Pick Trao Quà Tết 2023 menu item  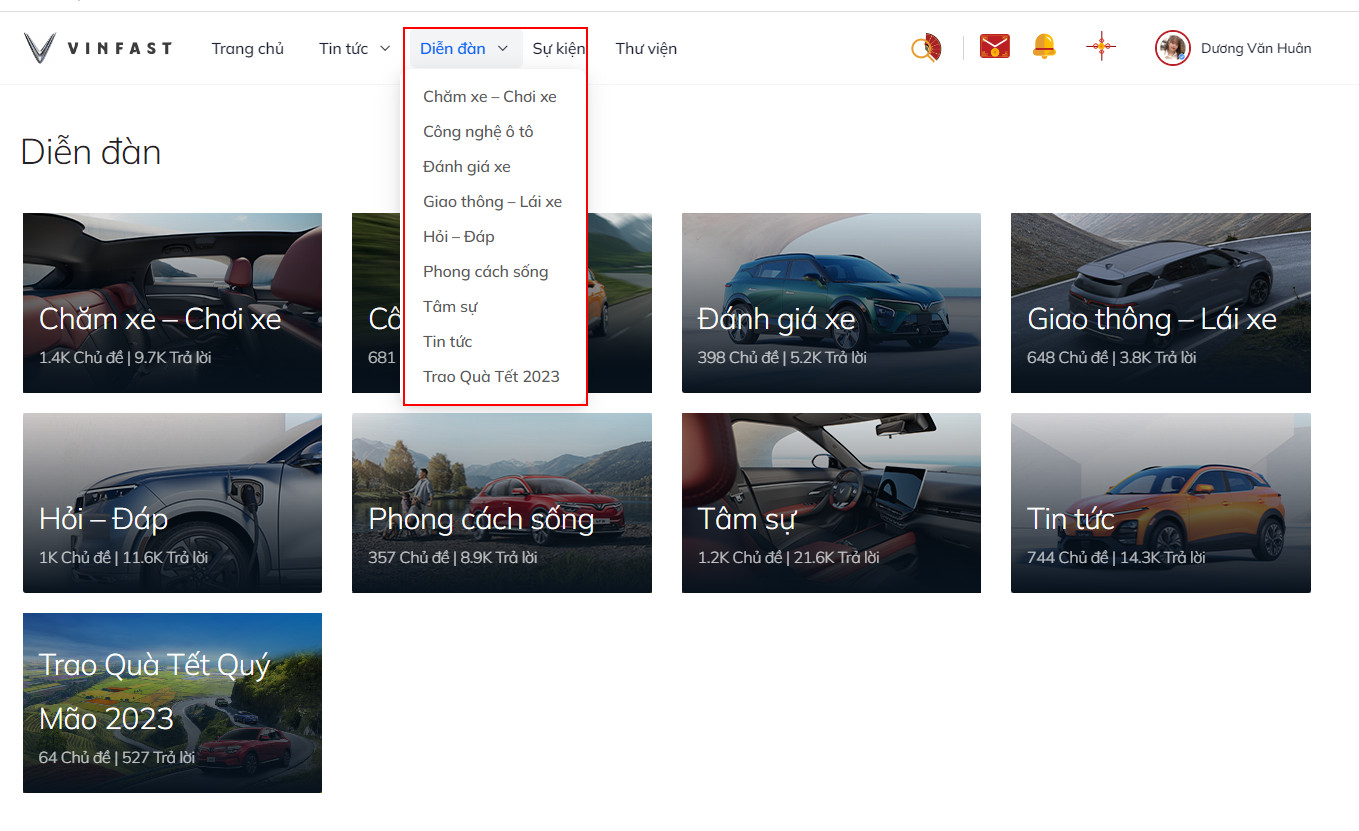click(491, 377)
